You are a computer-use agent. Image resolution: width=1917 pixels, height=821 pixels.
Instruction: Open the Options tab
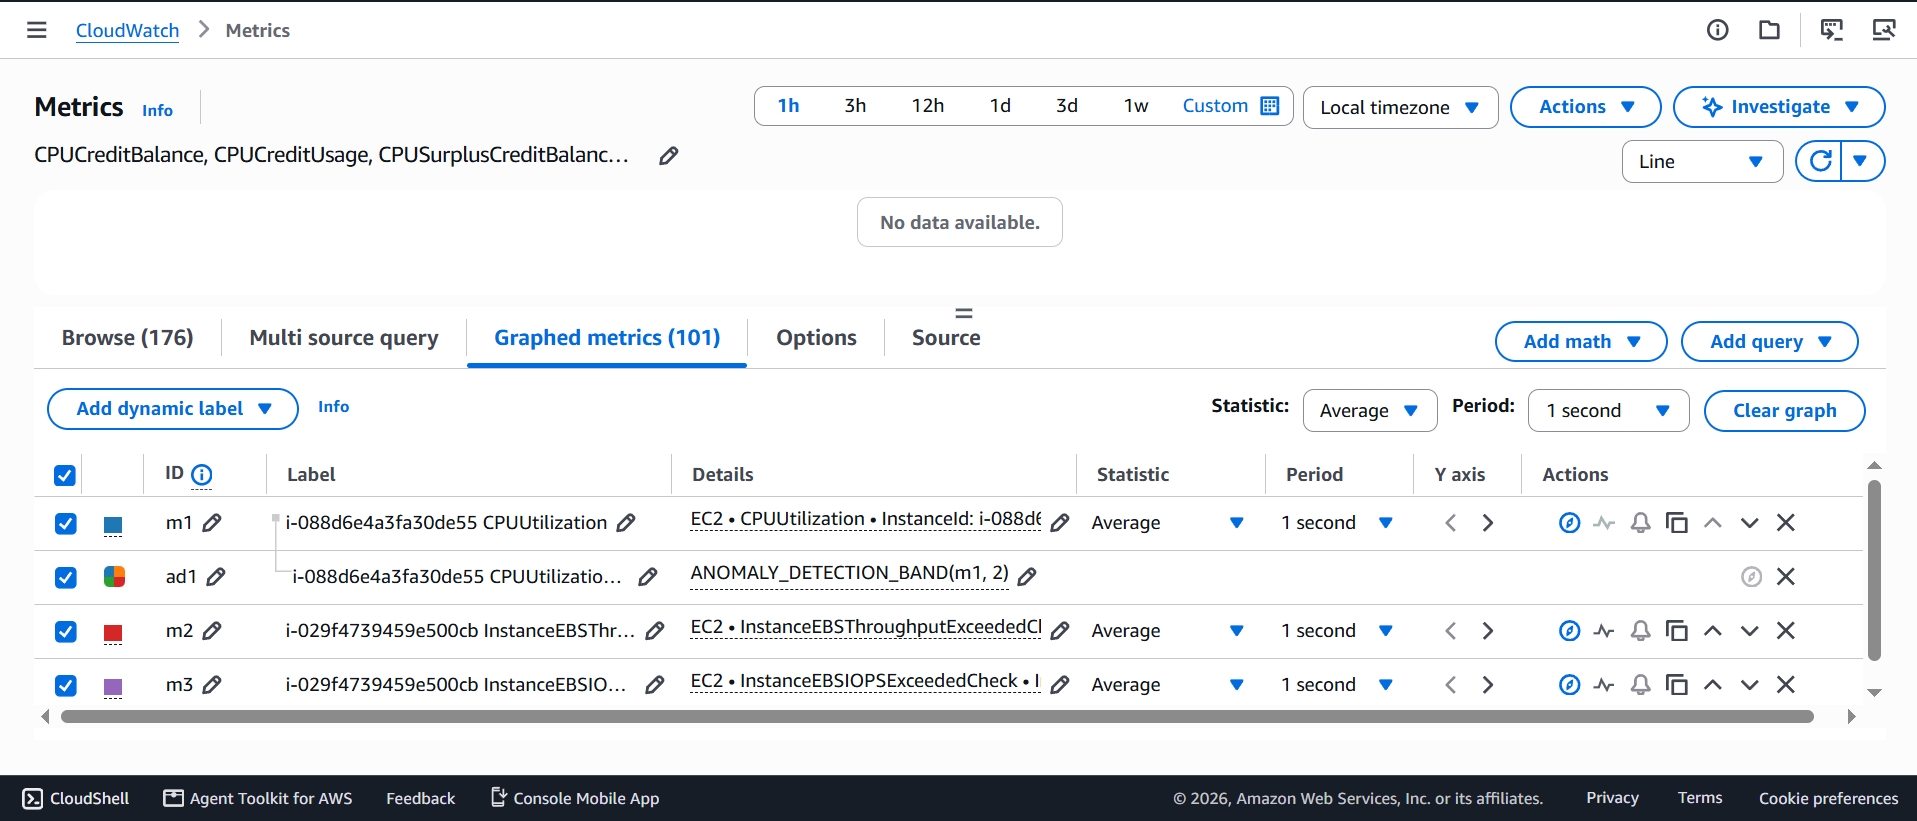tap(816, 338)
